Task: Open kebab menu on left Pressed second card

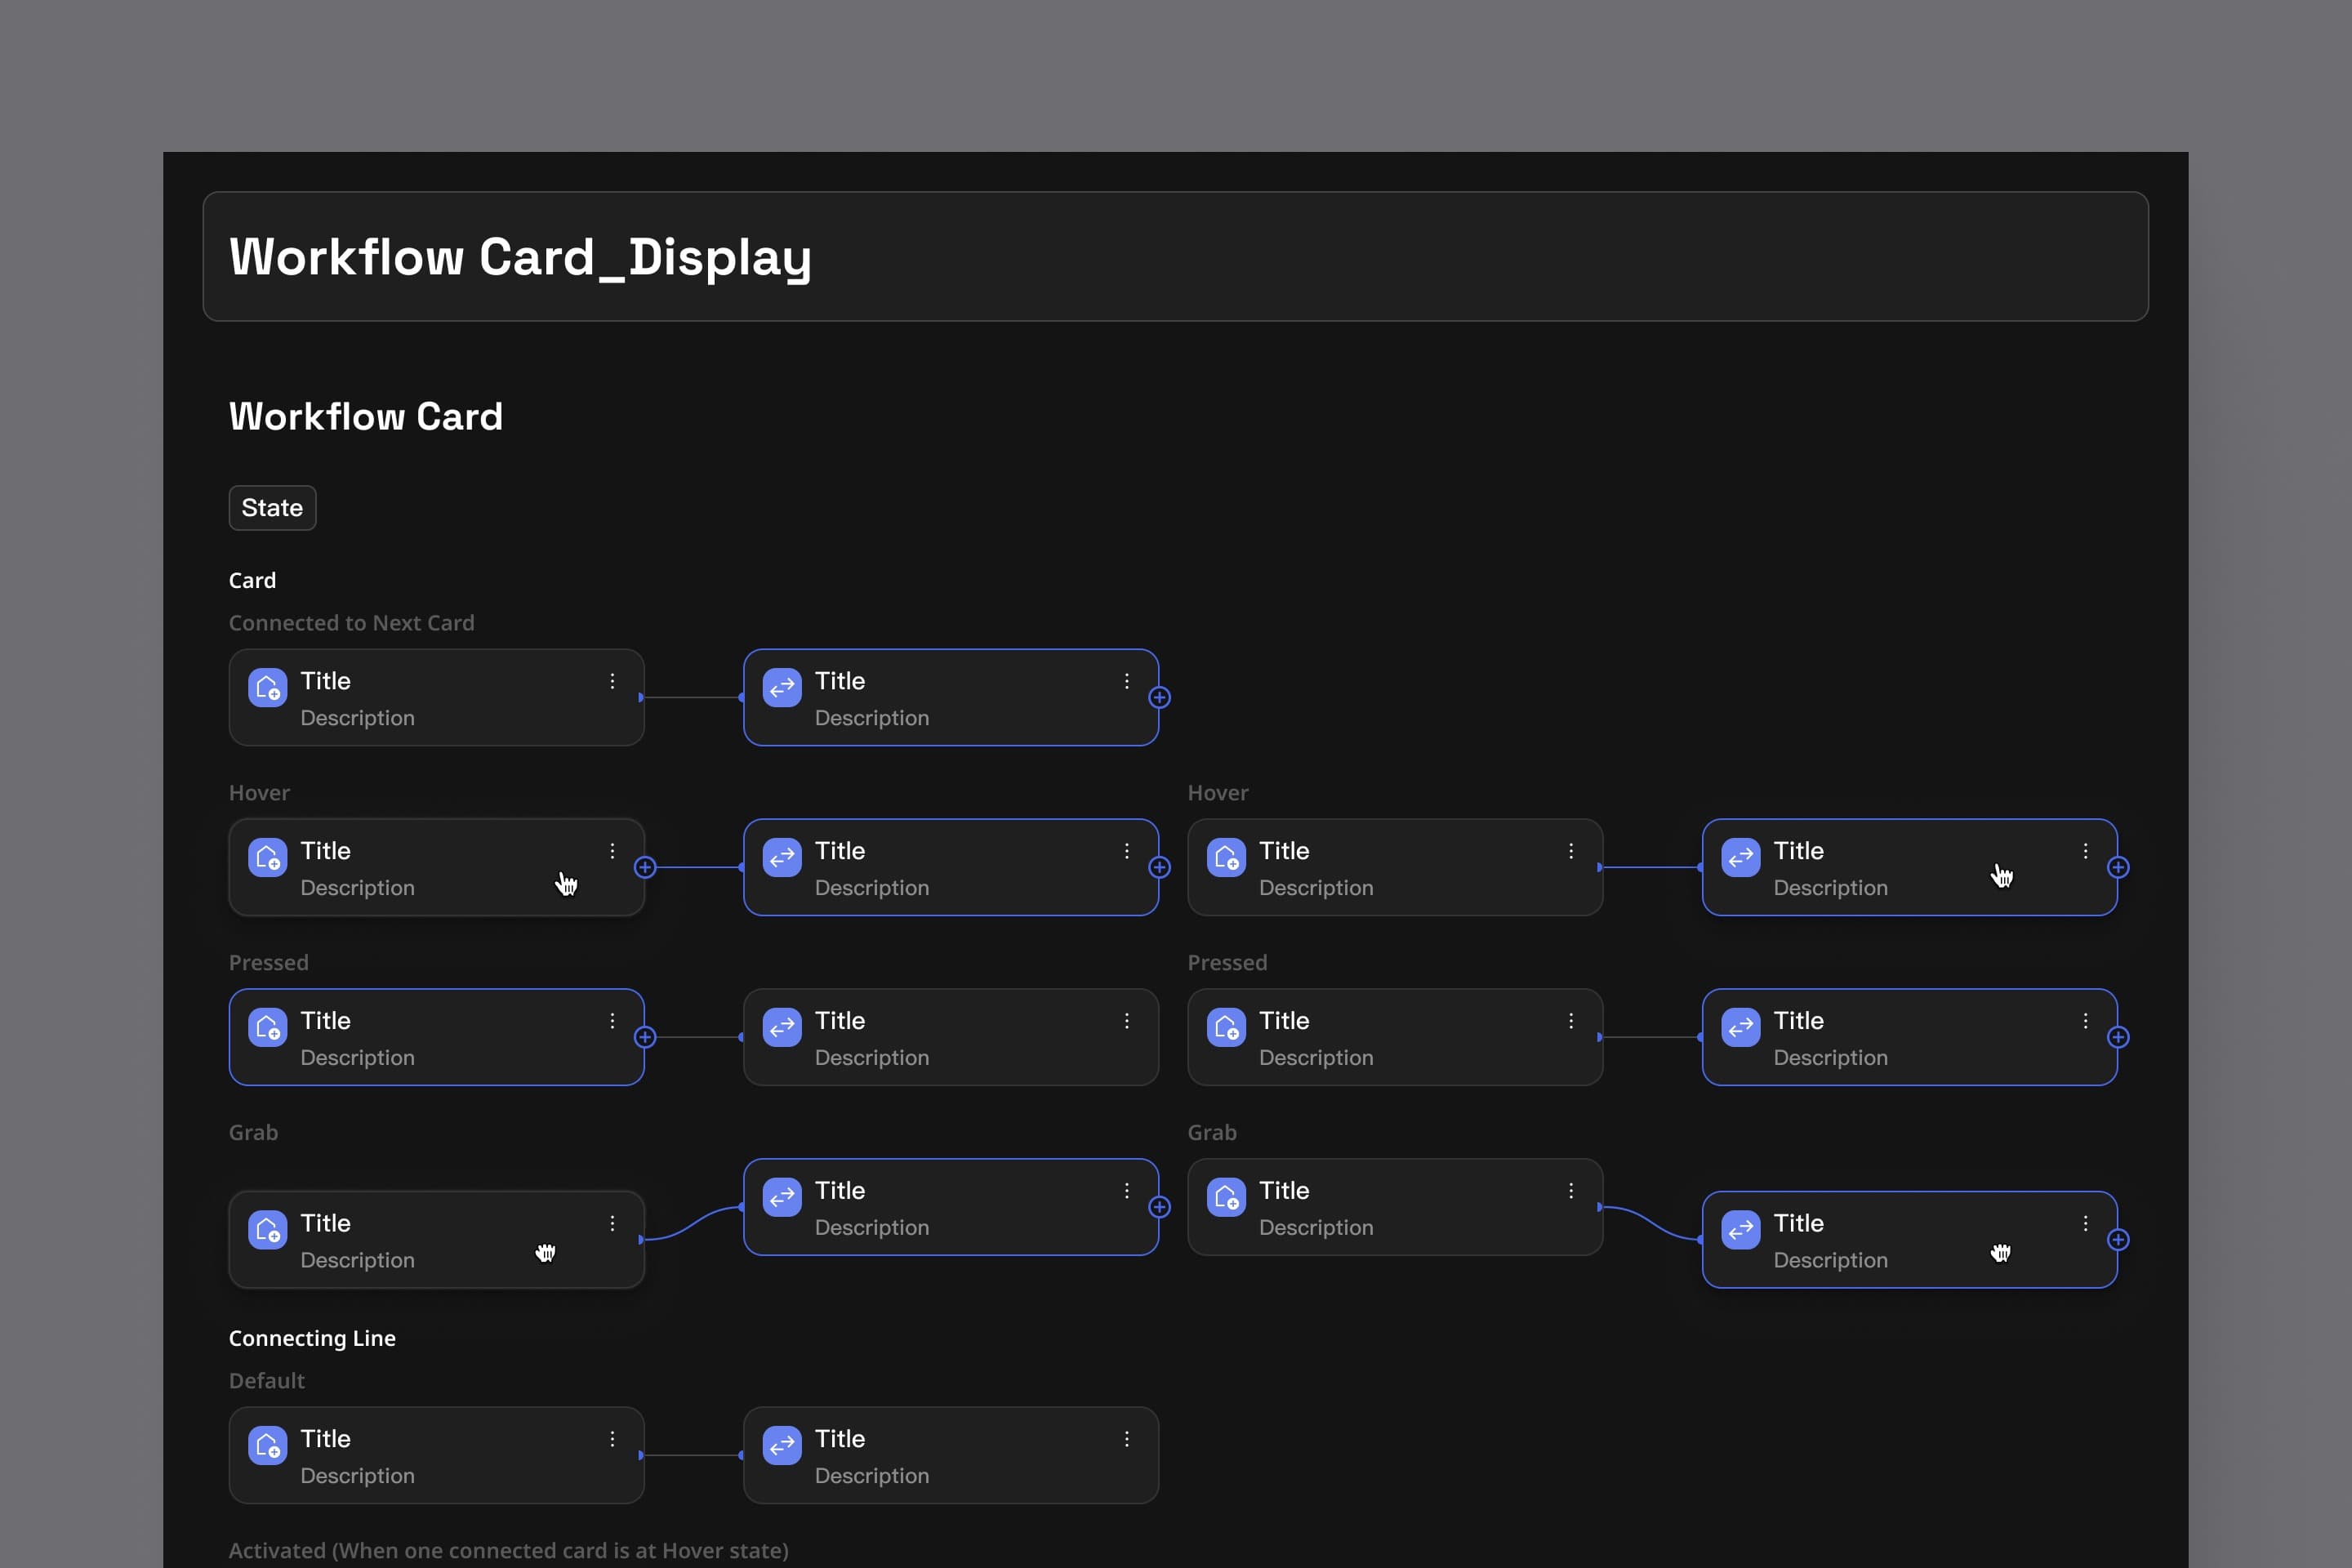Action: pyautogui.click(x=1127, y=1021)
